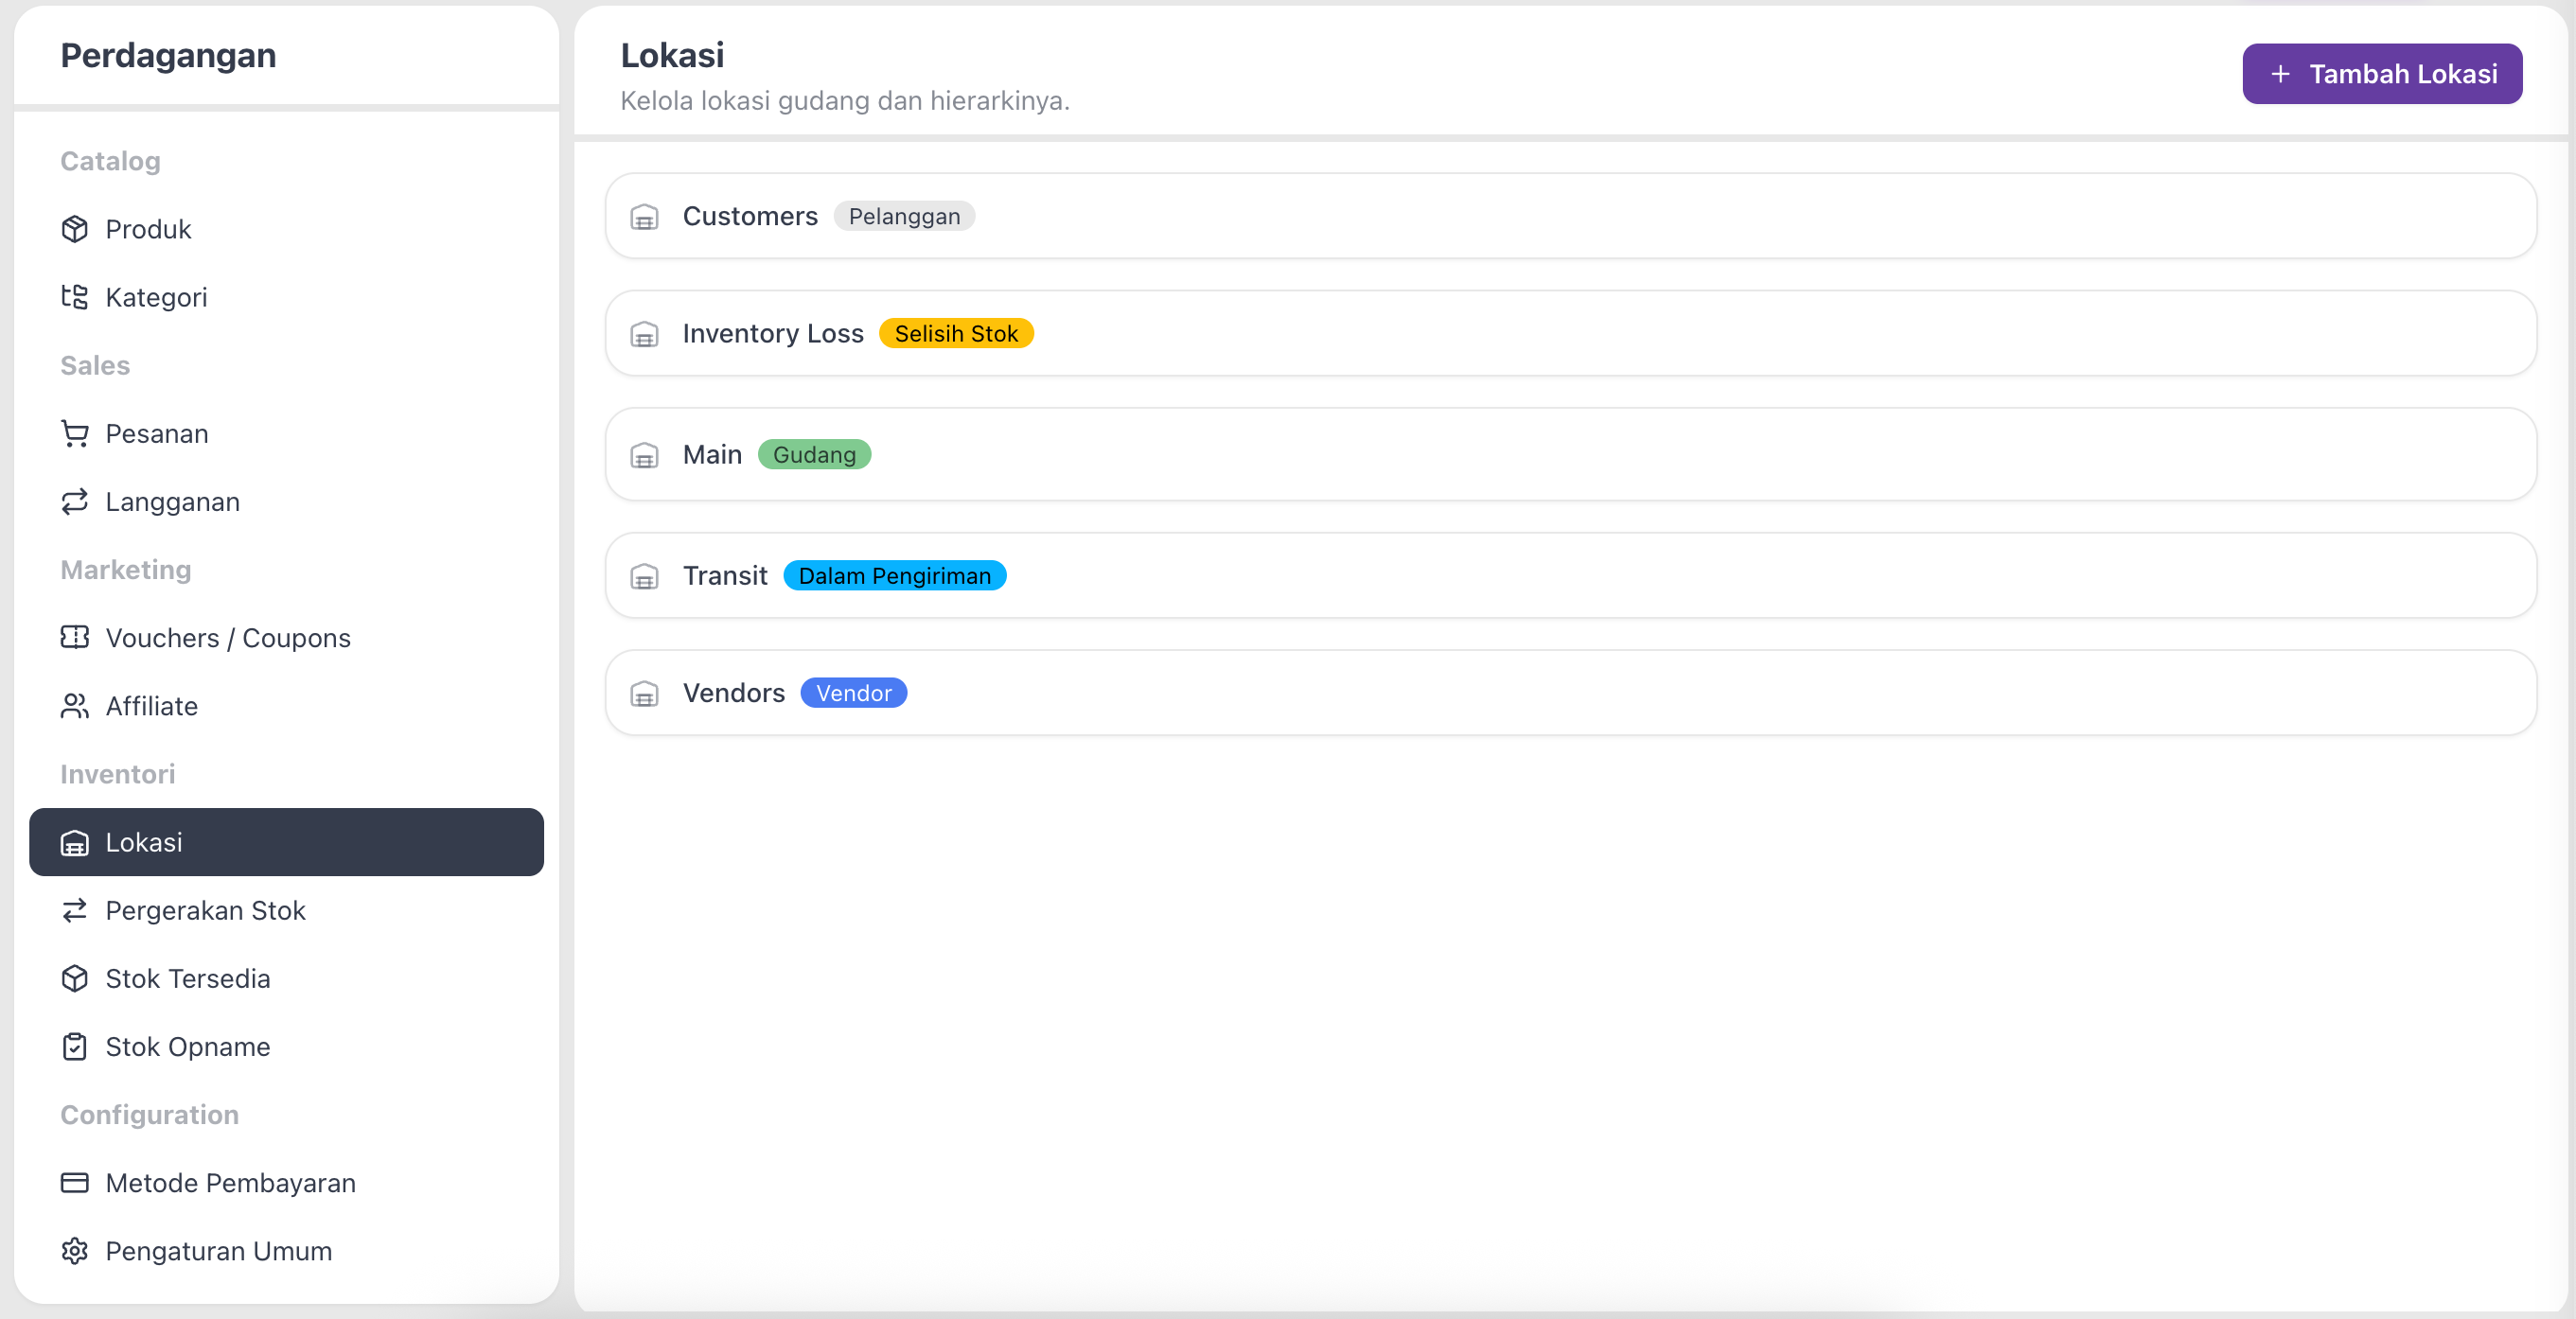Click the Produk box icon in sidebar
2576x1319 pixels.
click(75, 229)
